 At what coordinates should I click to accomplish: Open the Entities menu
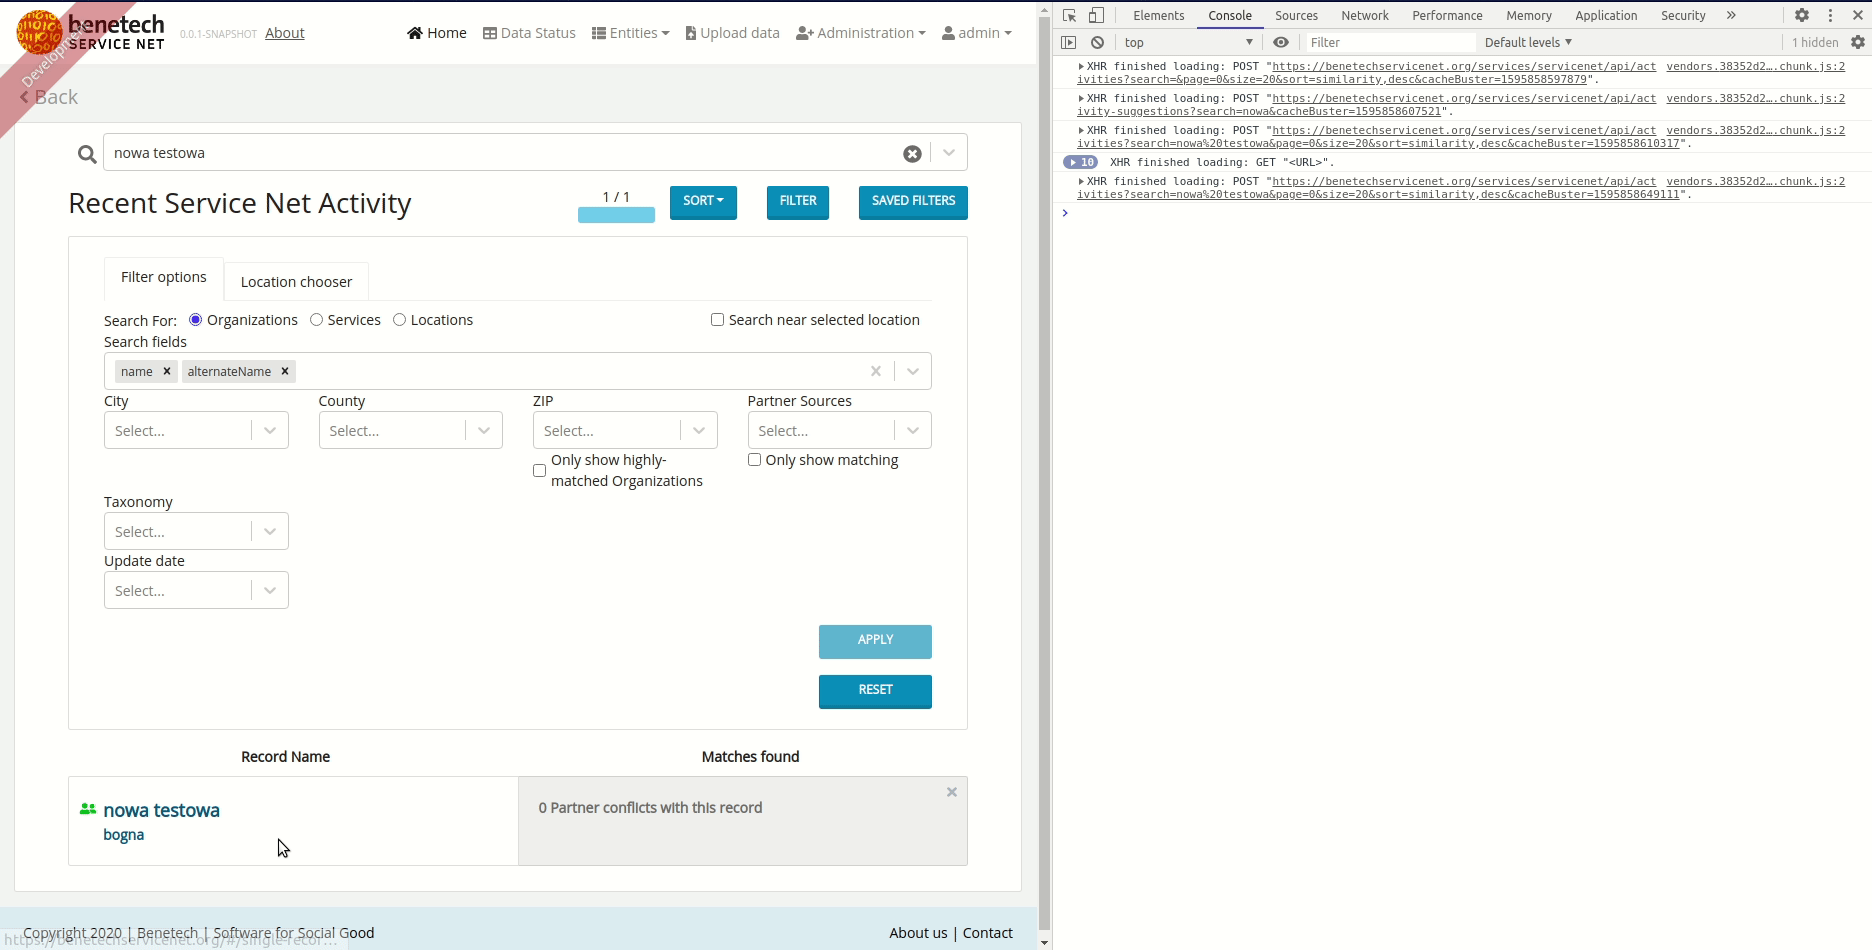(630, 33)
